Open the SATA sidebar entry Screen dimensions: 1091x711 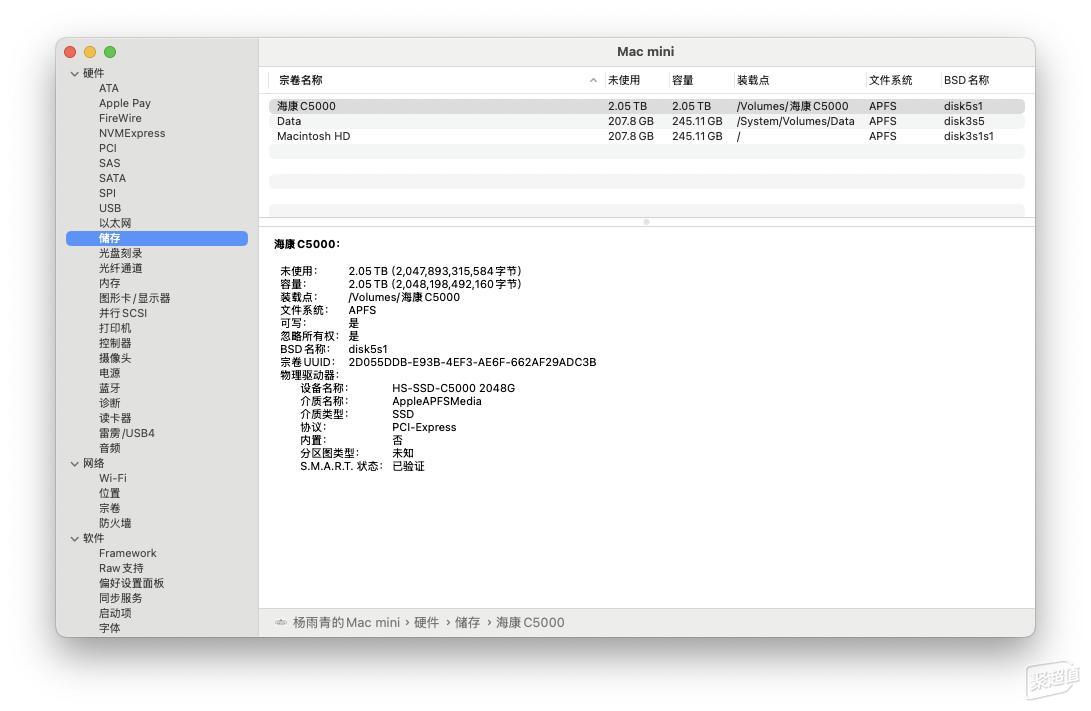[112, 178]
